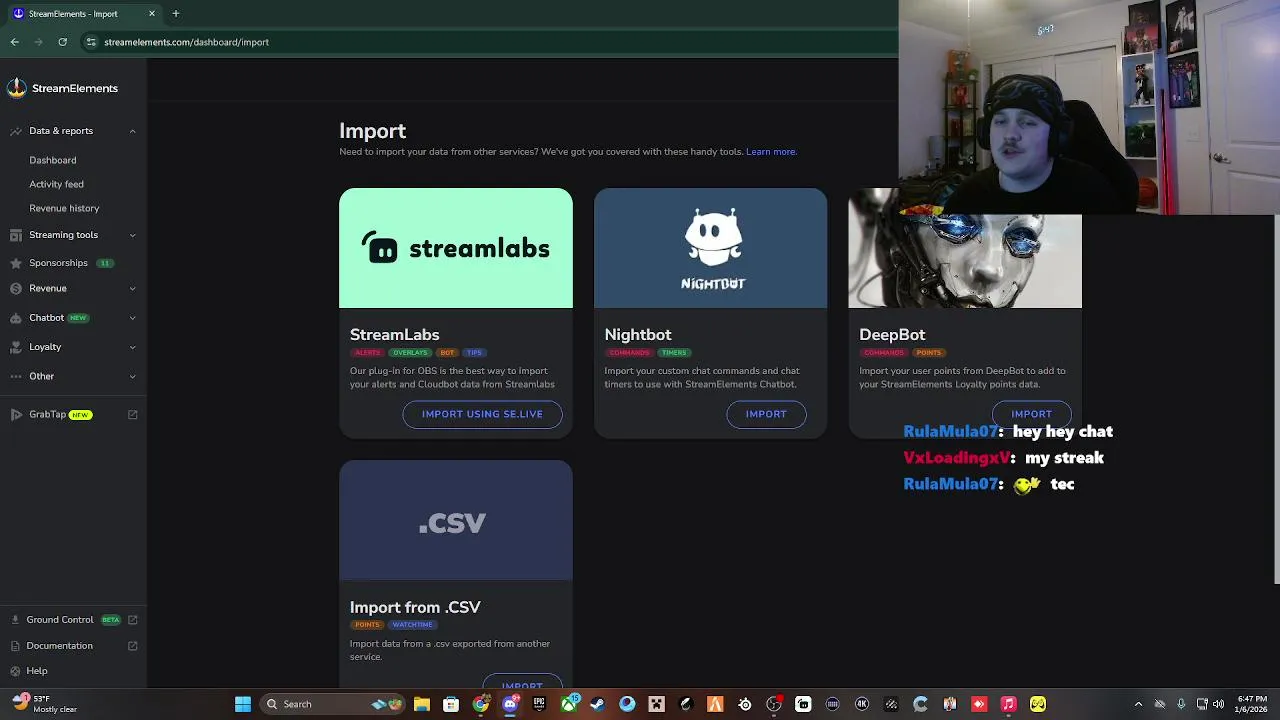This screenshot has height=720, width=1280.
Task: Click the WATCHTIME tag on .CSV card
Action: click(x=412, y=625)
